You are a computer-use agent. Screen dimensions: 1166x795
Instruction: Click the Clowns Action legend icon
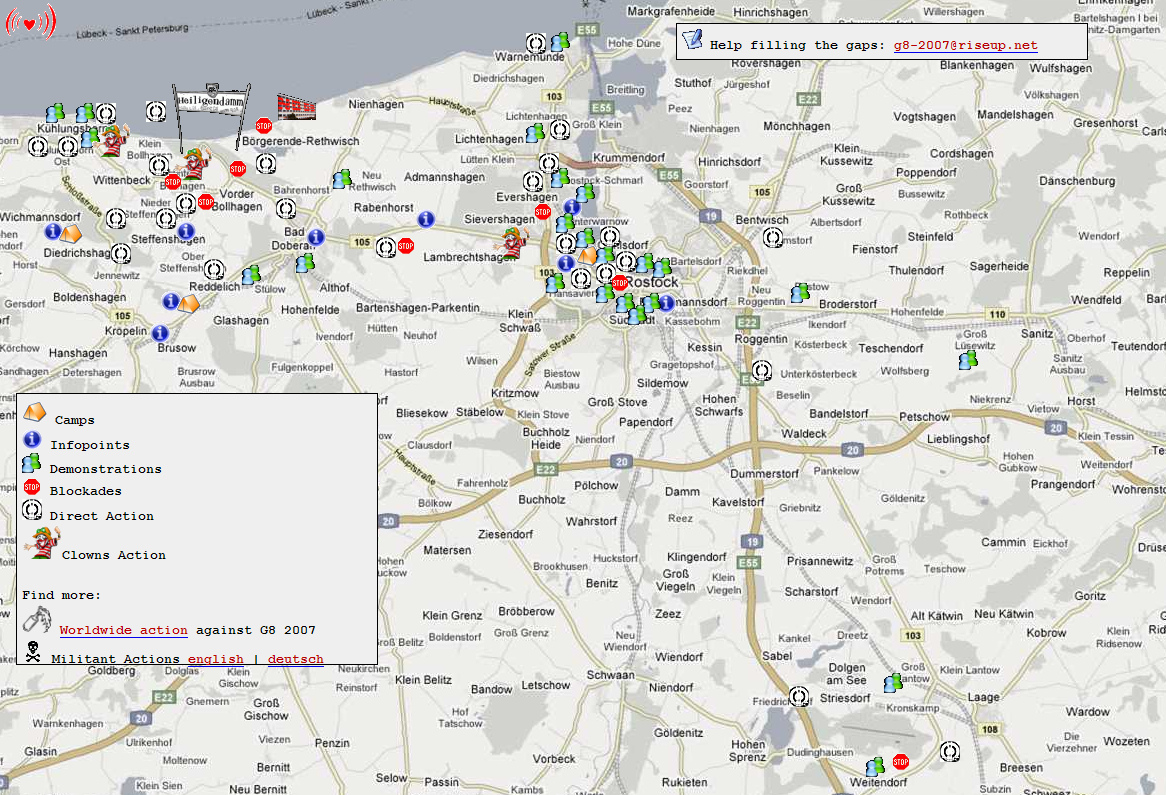[37, 546]
